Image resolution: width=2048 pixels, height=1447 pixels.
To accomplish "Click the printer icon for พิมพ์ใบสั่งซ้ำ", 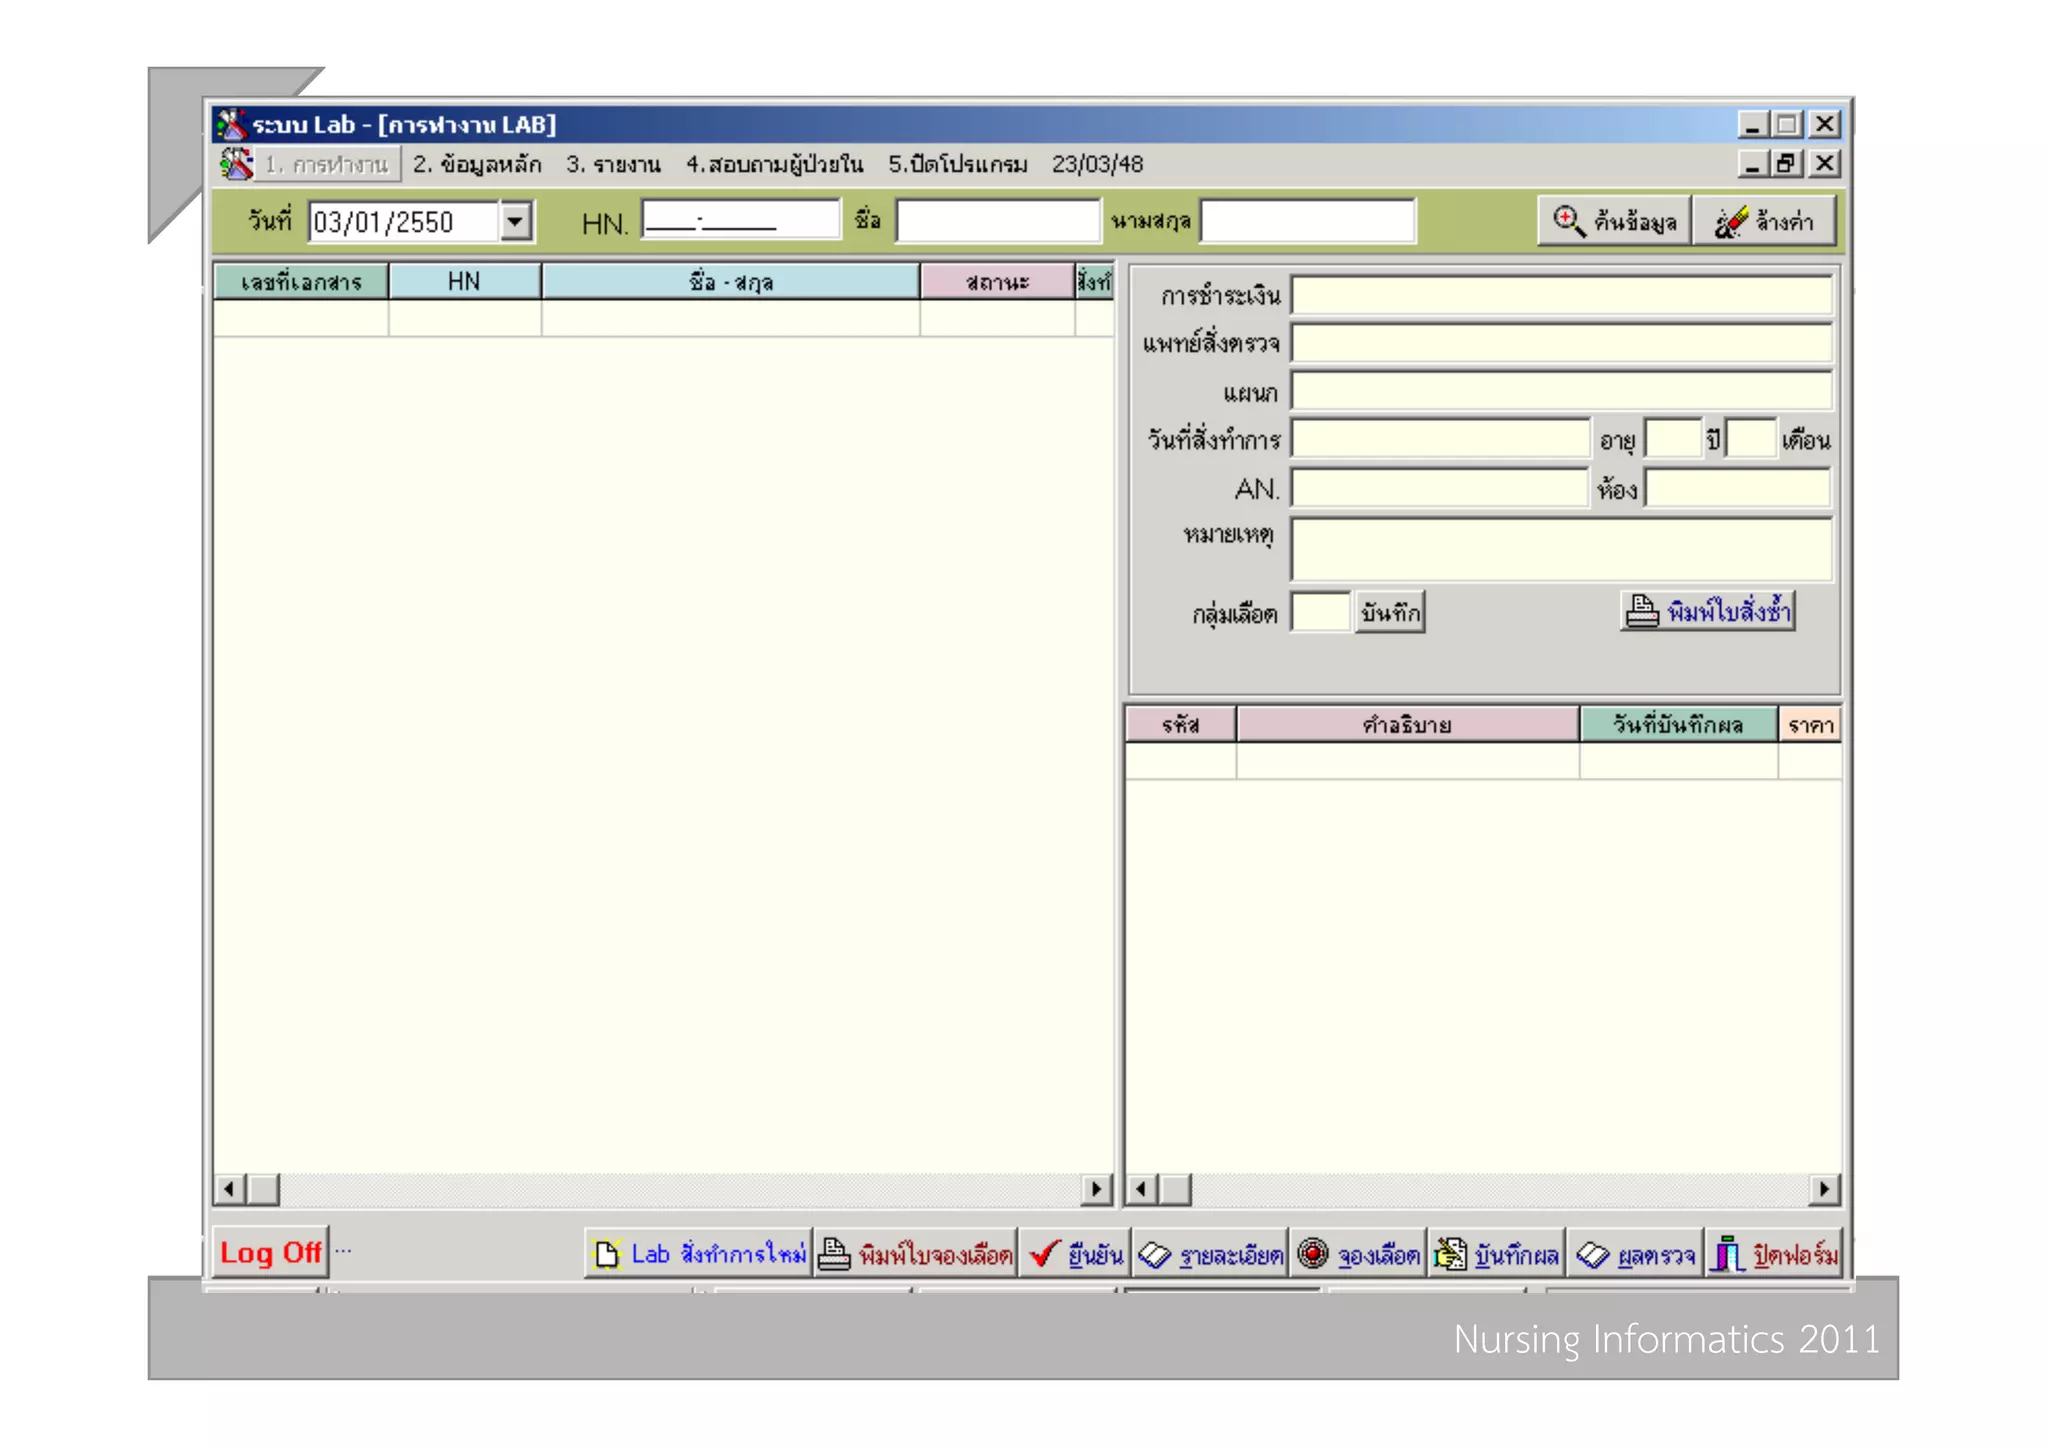I will [1642, 611].
